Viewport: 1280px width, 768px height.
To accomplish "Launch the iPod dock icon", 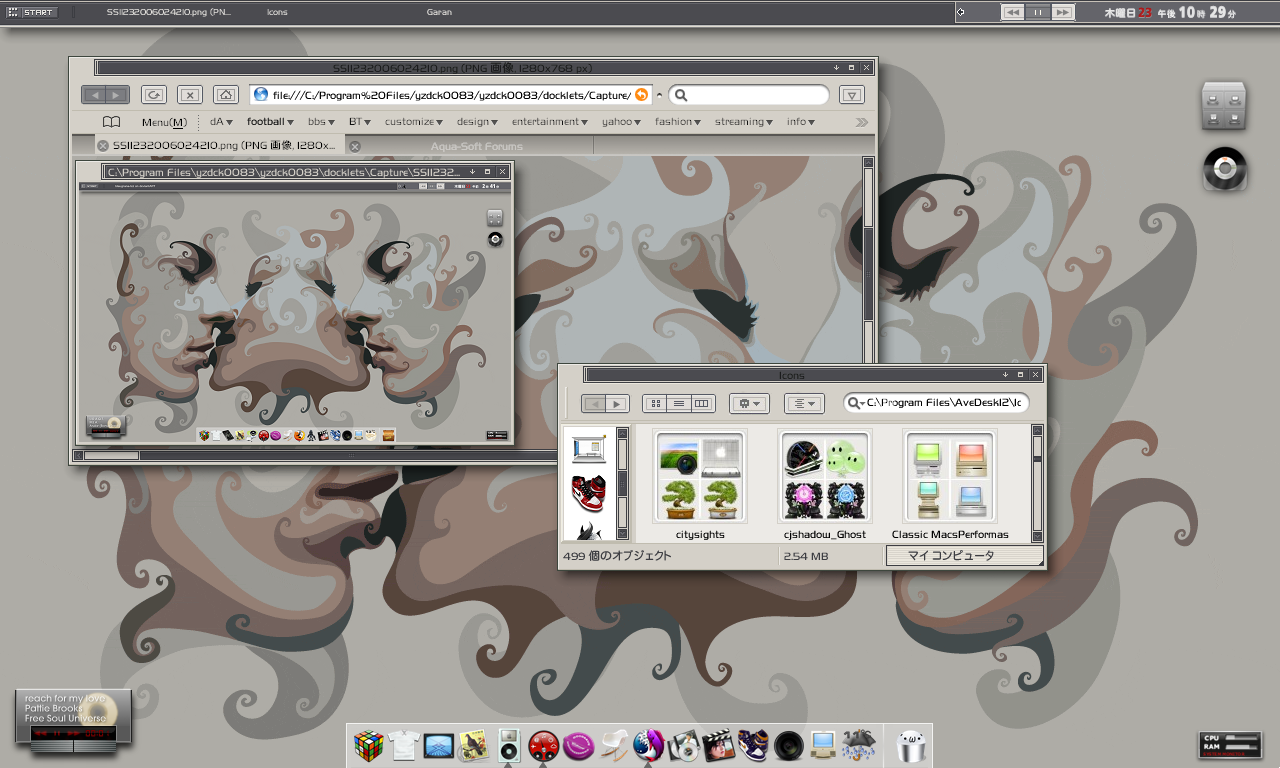I will coord(508,745).
